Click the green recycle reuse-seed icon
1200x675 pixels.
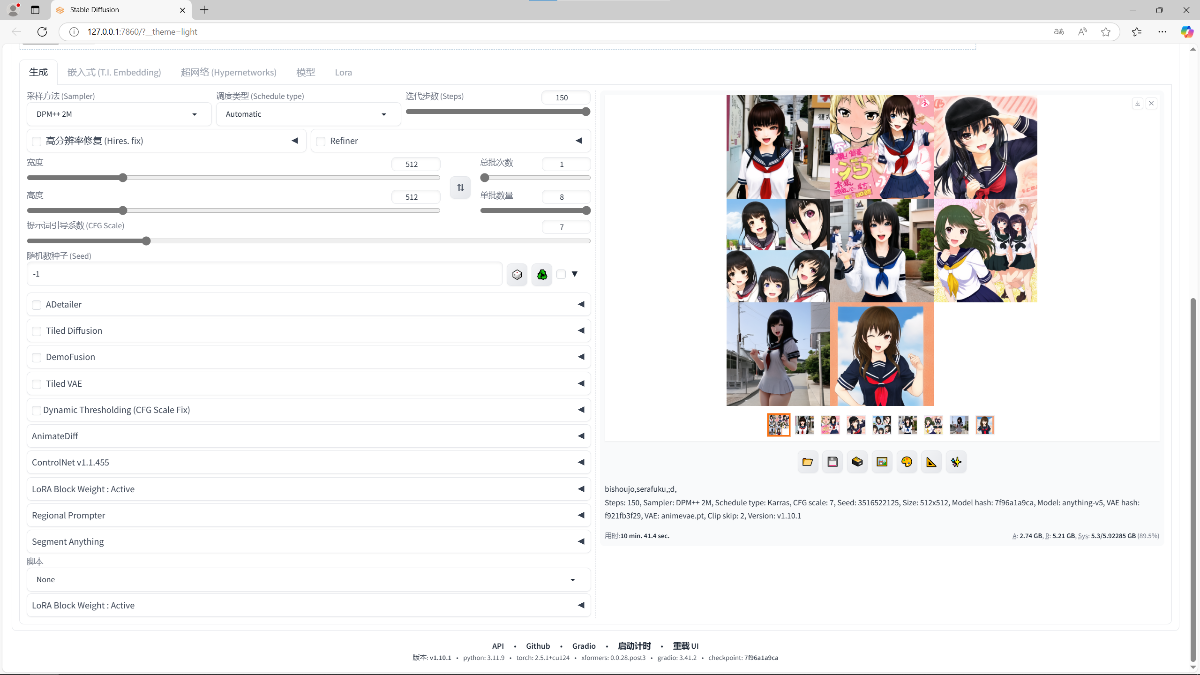(x=542, y=274)
